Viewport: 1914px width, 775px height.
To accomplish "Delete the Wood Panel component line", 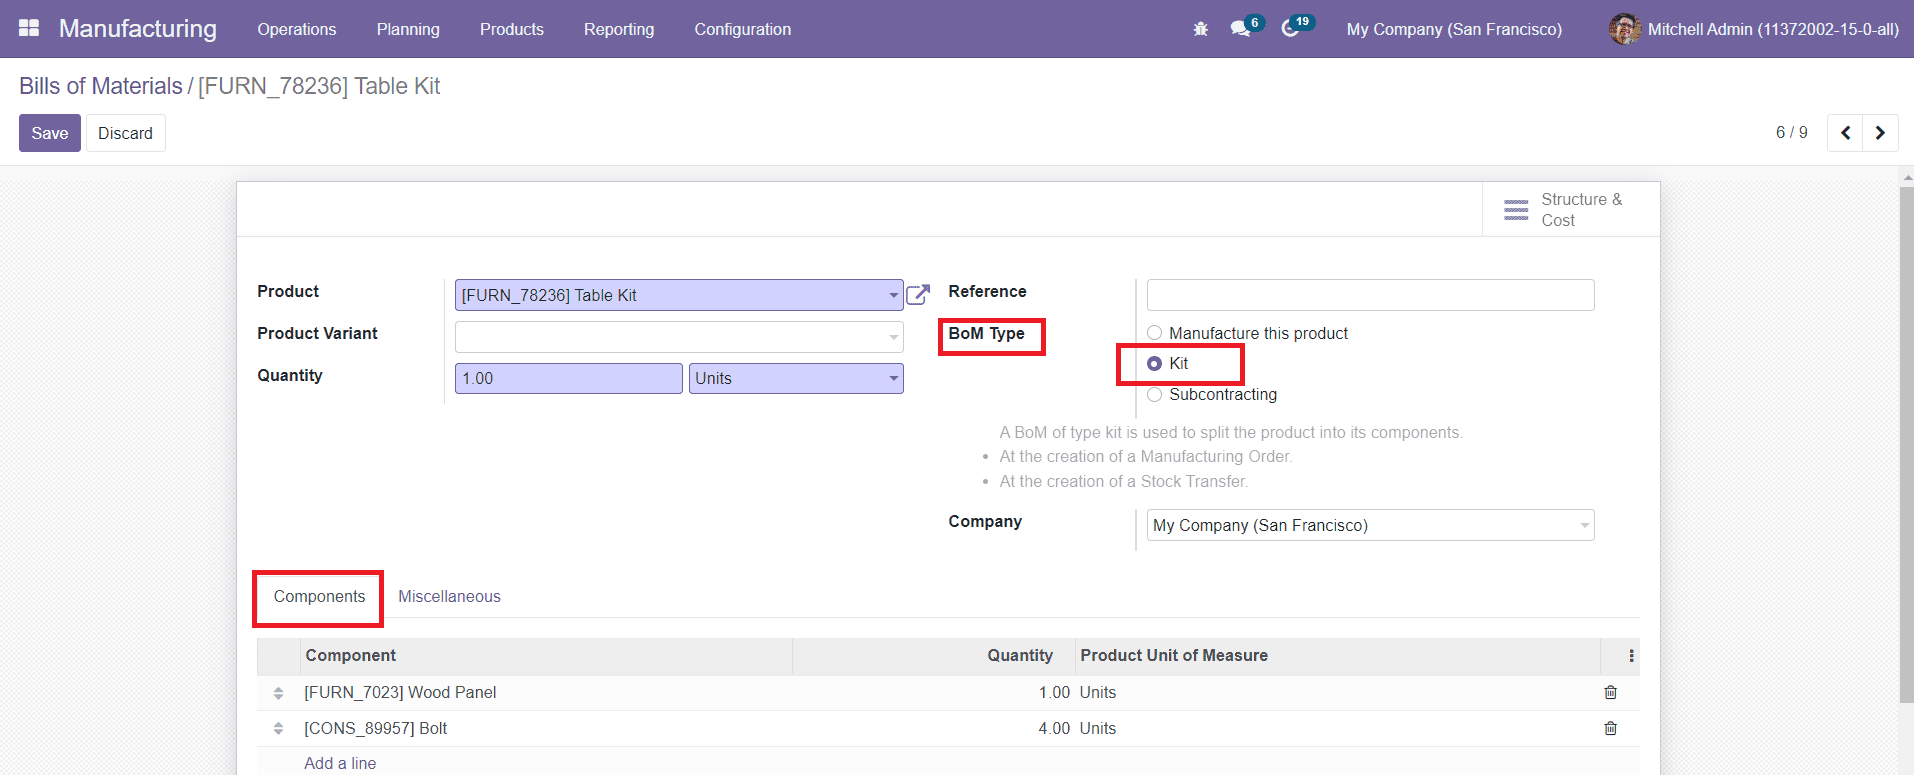I will [x=1610, y=692].
